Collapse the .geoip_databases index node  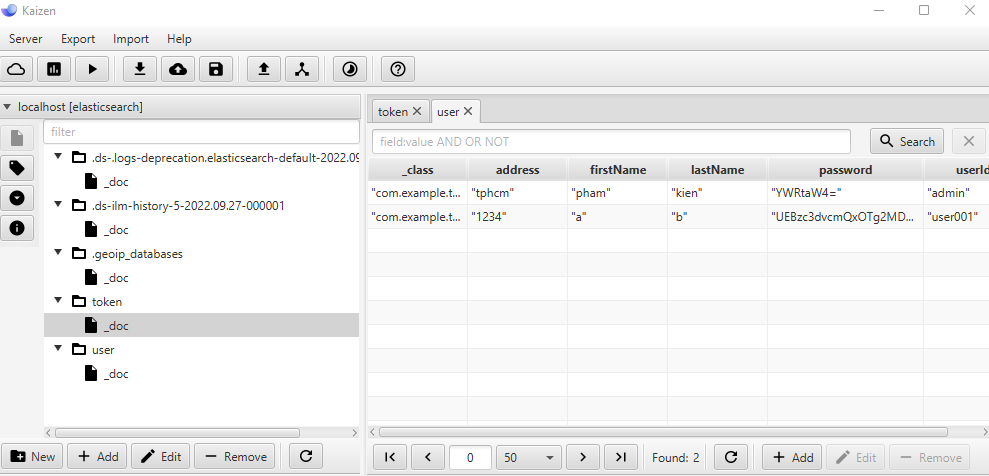[59, 252]
